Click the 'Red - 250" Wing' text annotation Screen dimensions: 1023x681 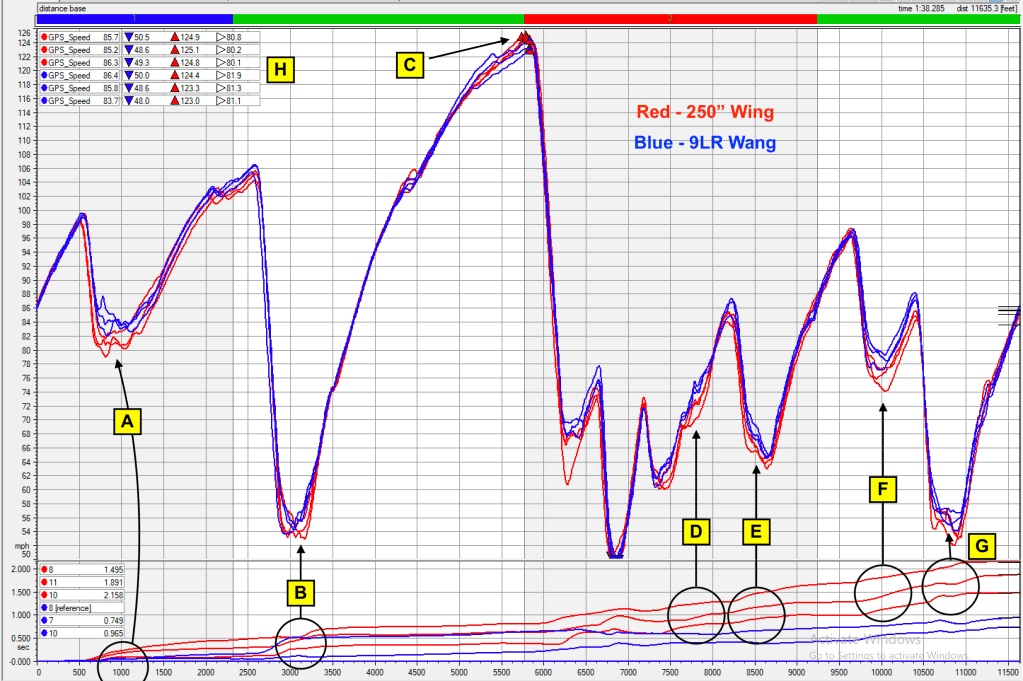coord(705,112)
